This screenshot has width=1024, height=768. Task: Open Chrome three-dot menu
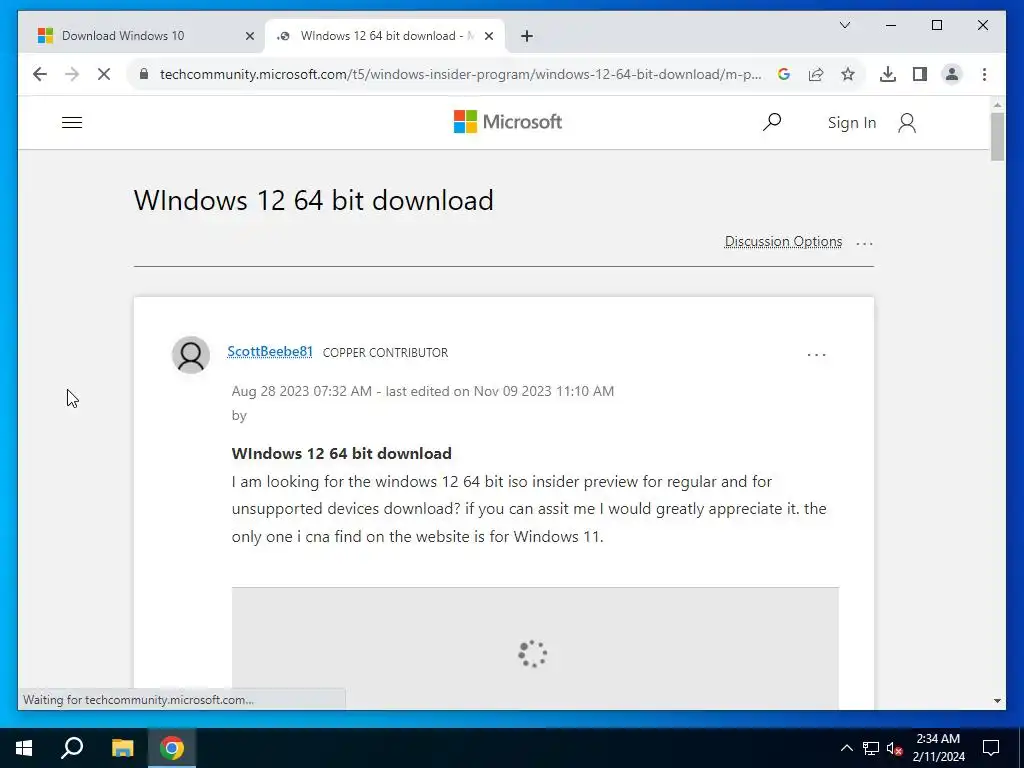(984, 74)
